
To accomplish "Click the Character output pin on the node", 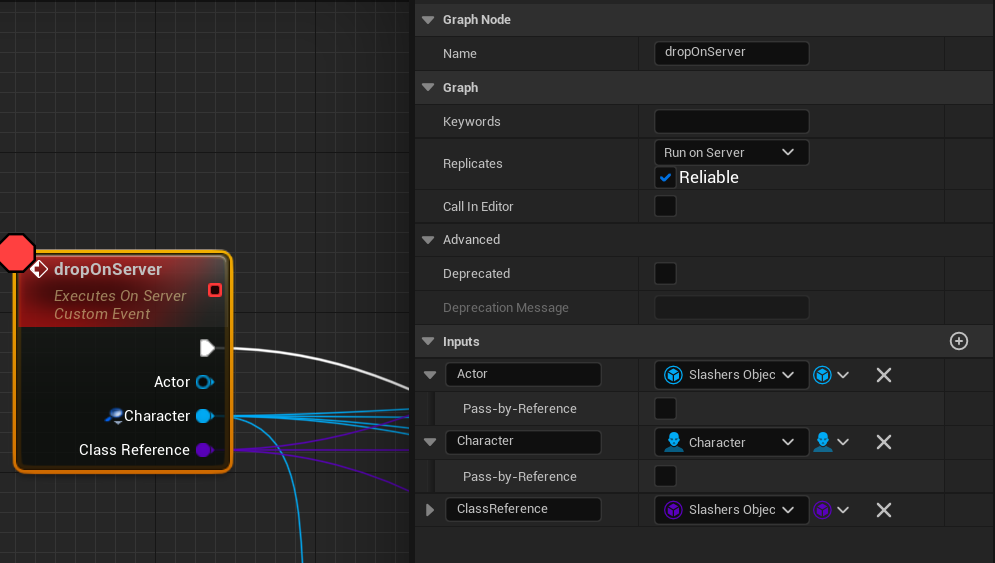I will coord(204,416).
